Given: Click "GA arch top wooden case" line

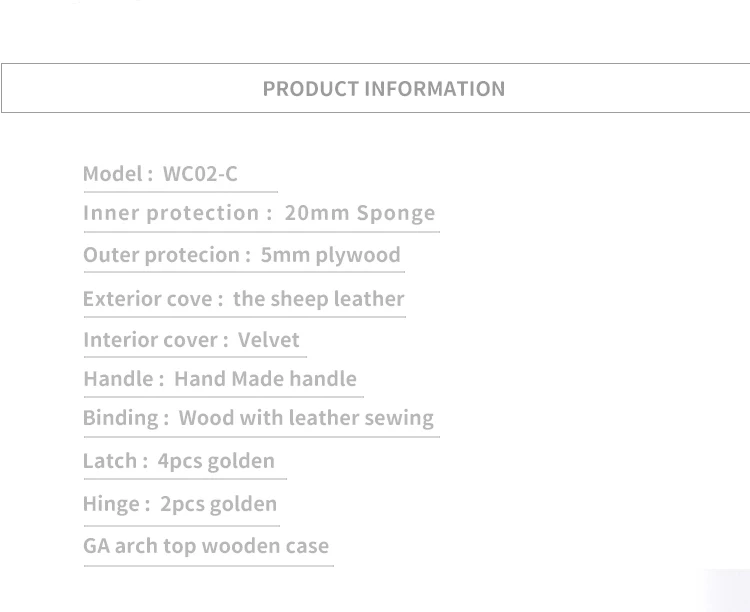Looking at the screenshot, I should (x=206, y=546).
